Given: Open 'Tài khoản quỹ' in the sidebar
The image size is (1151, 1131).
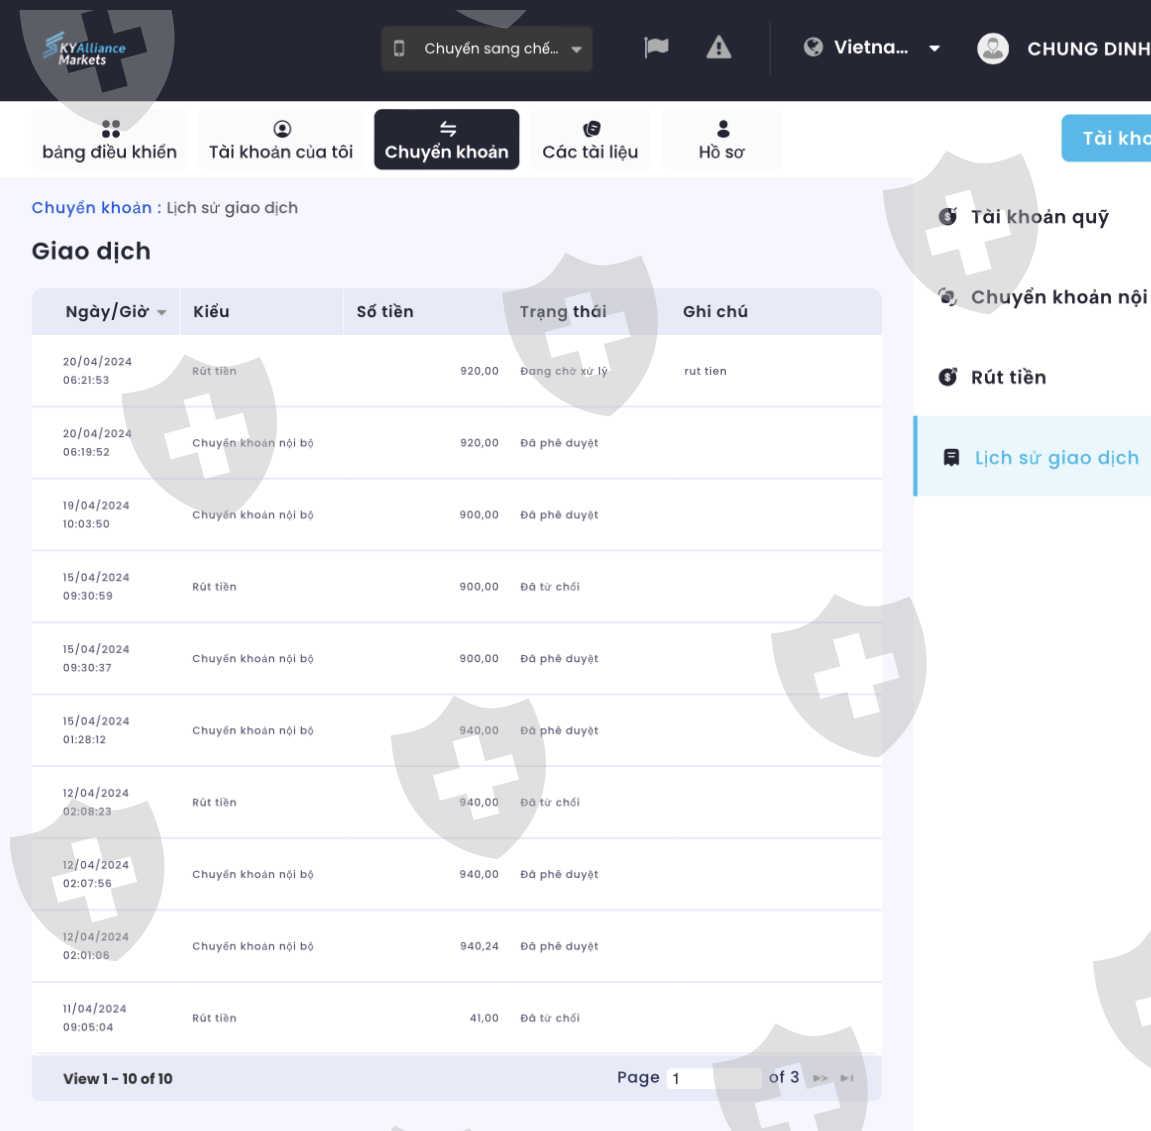Looking at the screenshot, I should [x=1039, y=217].
